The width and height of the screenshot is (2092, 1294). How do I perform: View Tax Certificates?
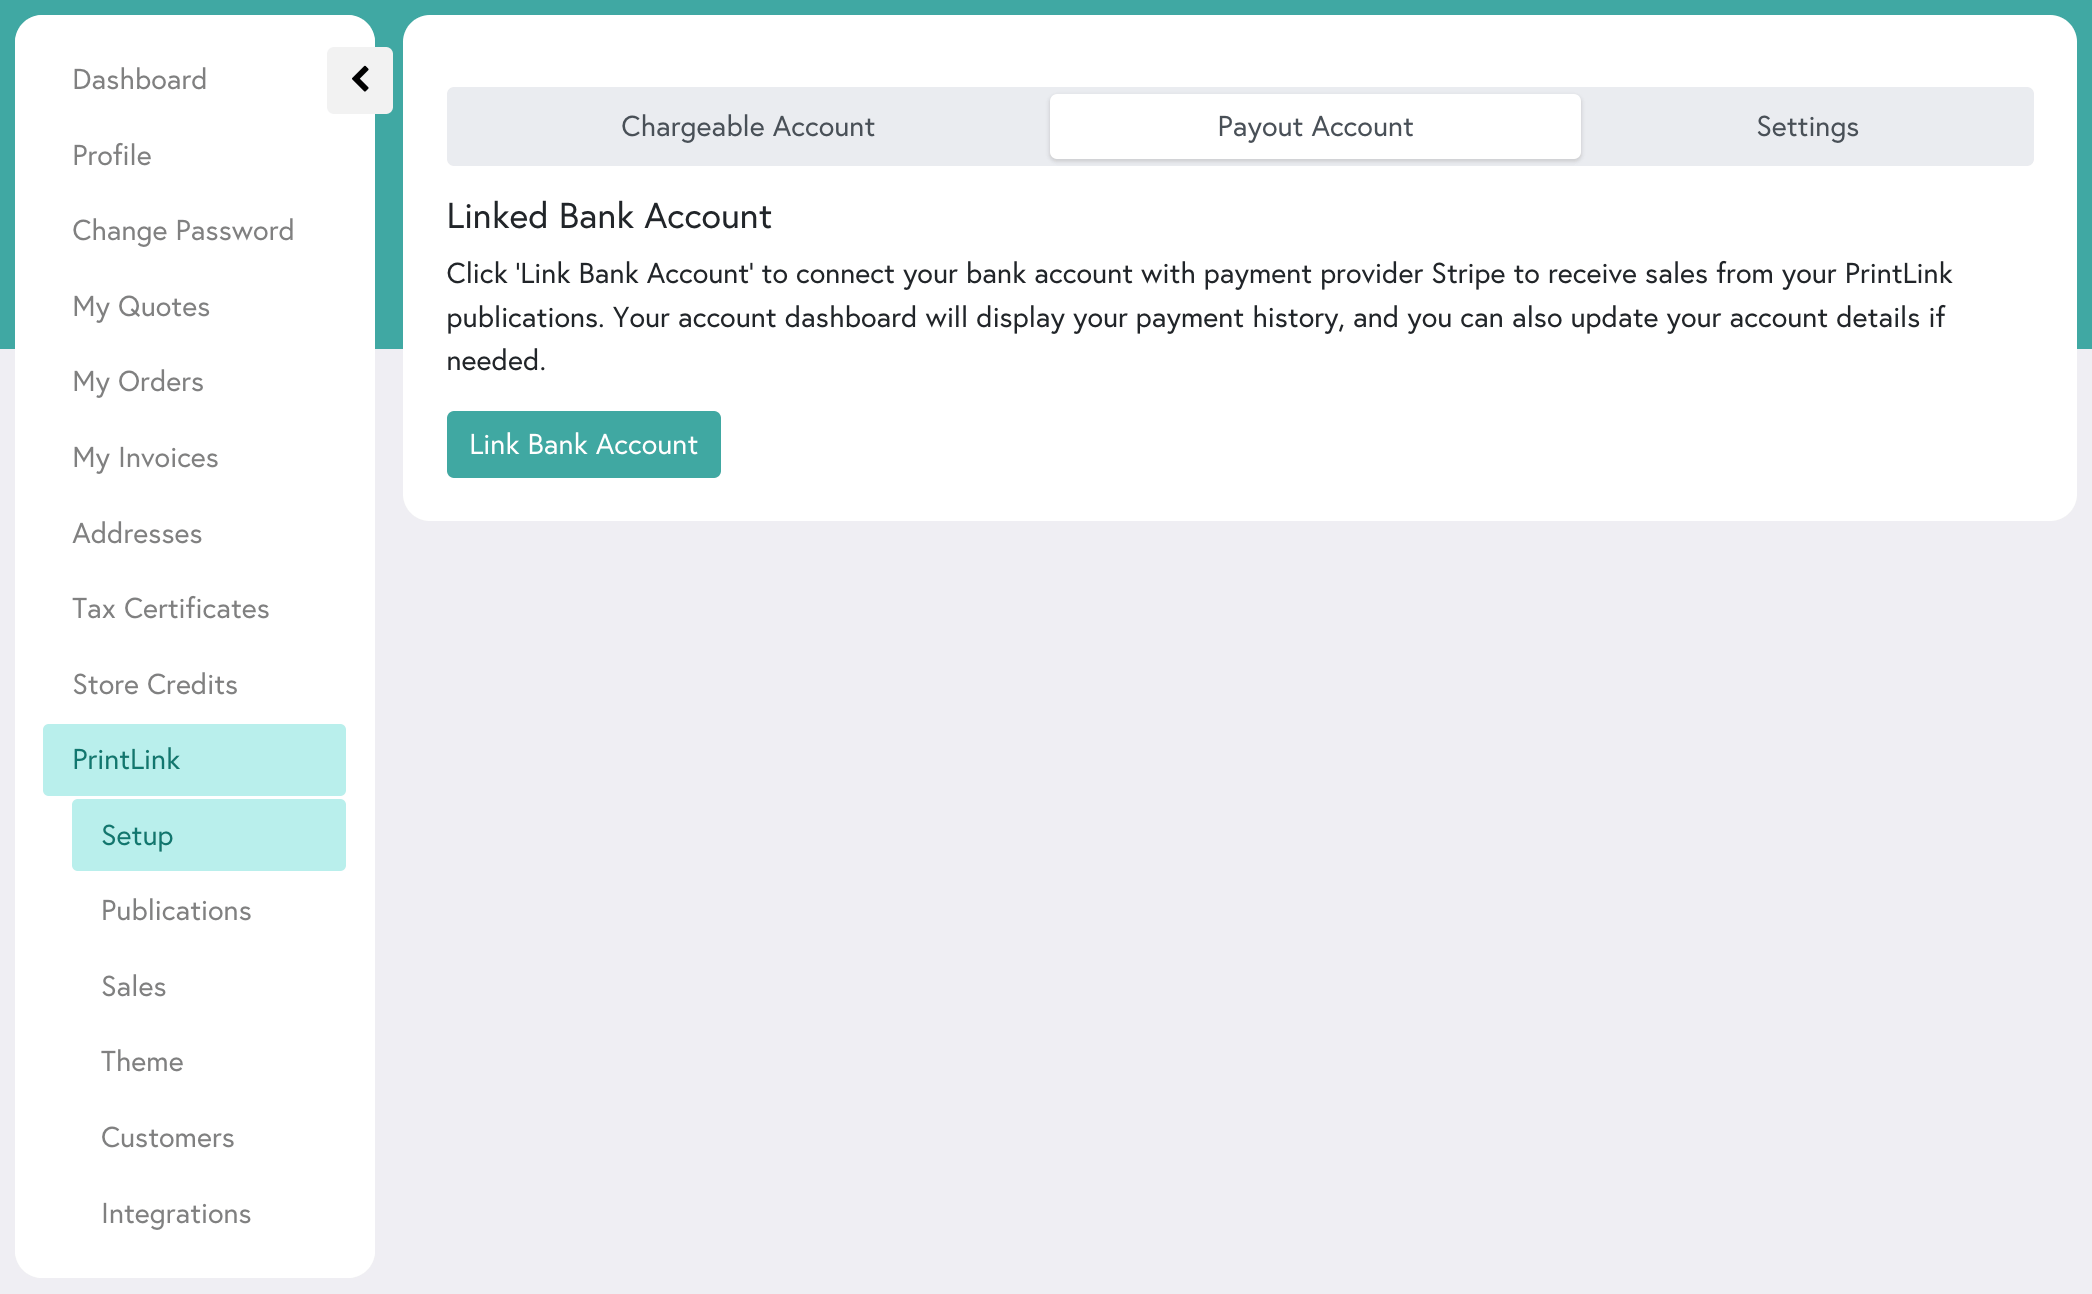(170, 608)
